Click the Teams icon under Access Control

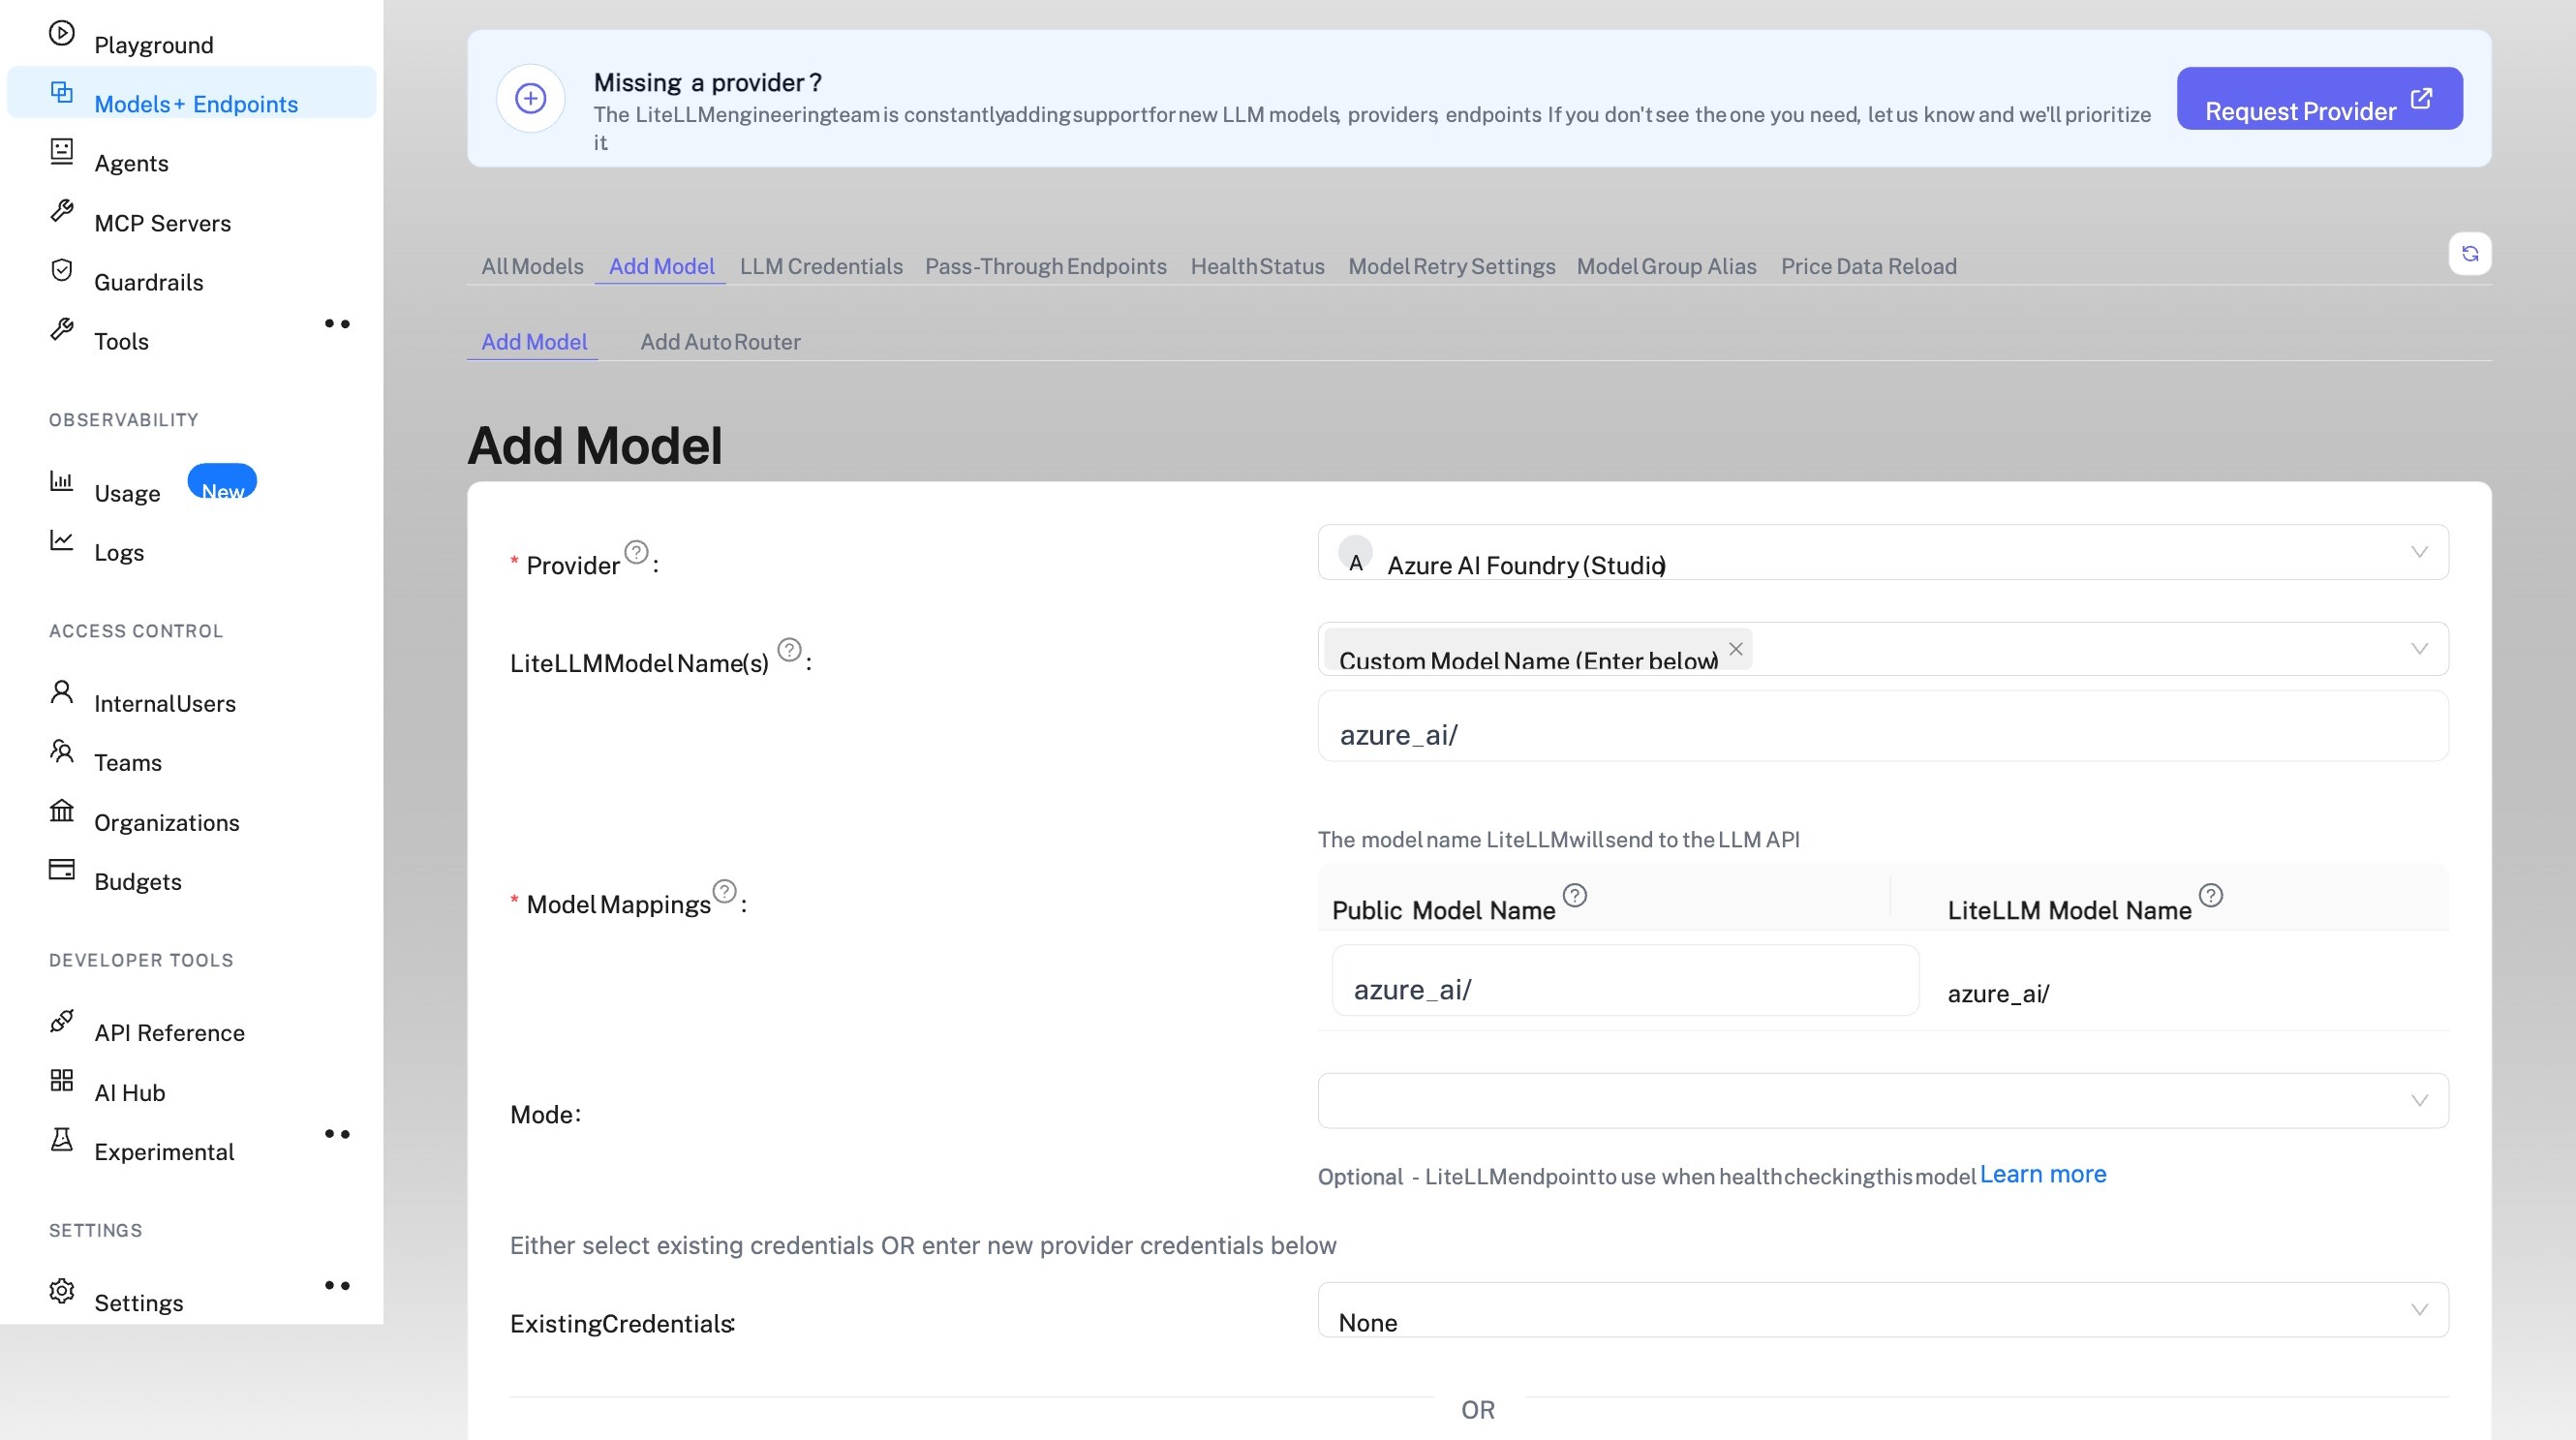[61, 751]
